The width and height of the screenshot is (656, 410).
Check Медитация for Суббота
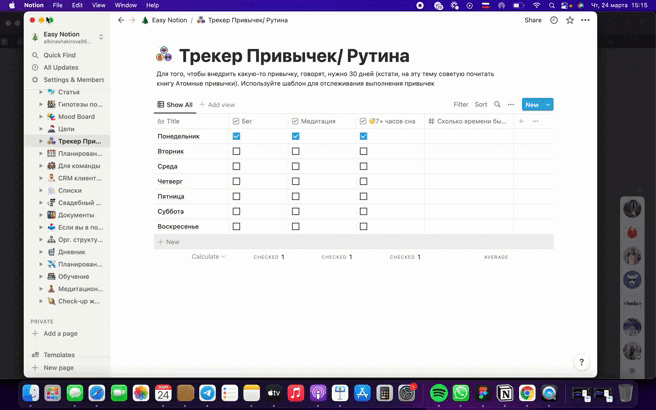click(296, 212)
